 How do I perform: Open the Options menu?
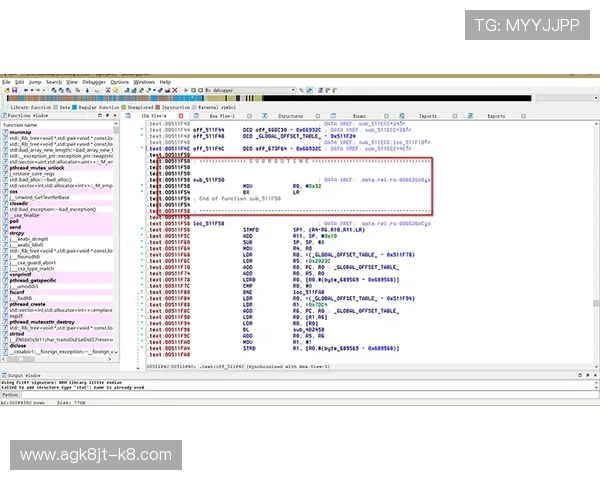120,82
